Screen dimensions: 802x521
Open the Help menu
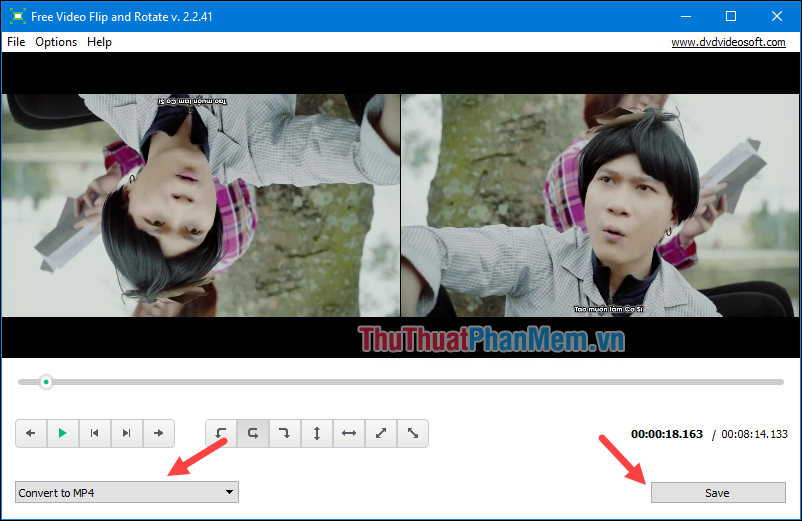point(99,42)
